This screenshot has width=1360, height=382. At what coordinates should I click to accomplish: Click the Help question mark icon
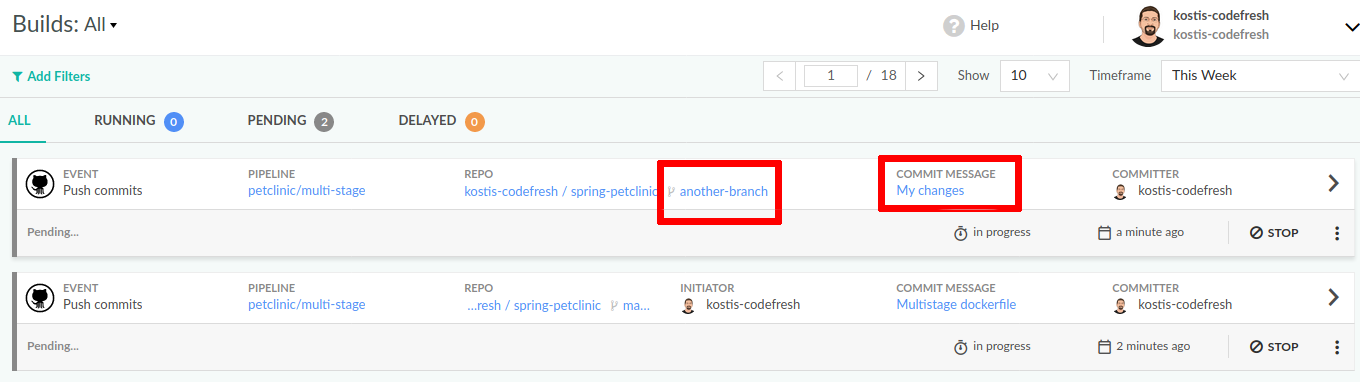tap(953, 26)
